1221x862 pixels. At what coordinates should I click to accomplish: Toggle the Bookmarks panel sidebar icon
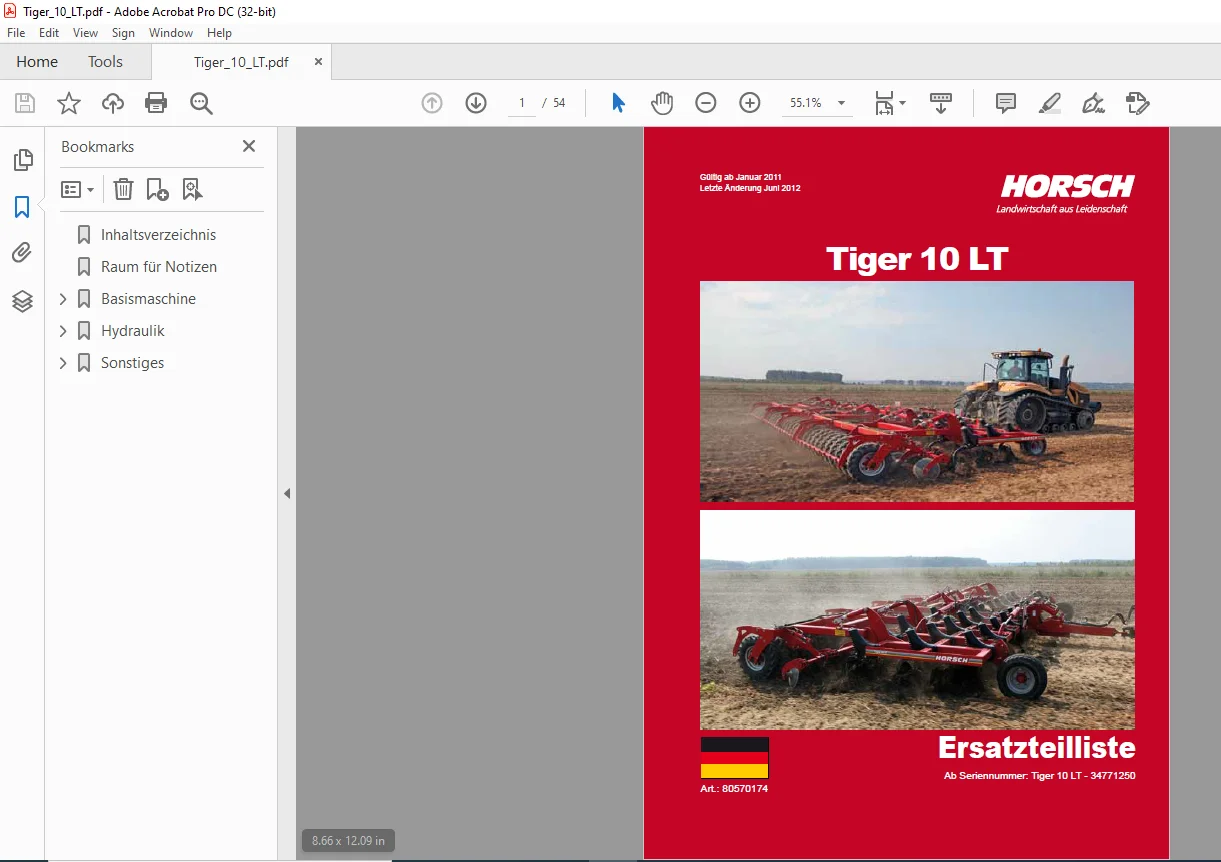[22, 207]
